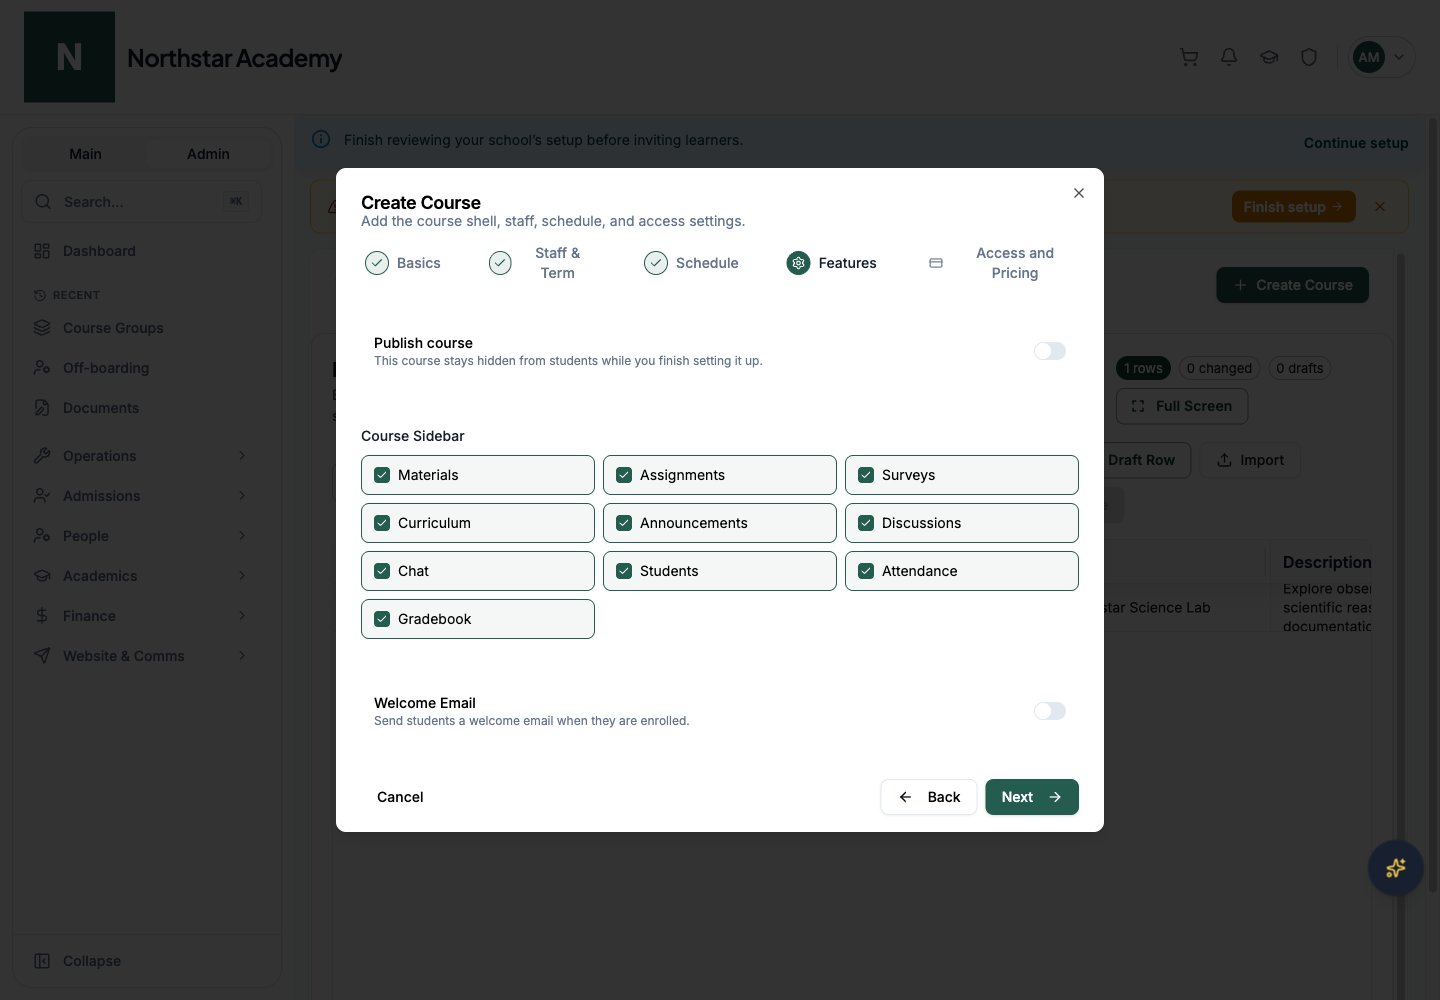Cancel course creation

(x=400, y=797)
